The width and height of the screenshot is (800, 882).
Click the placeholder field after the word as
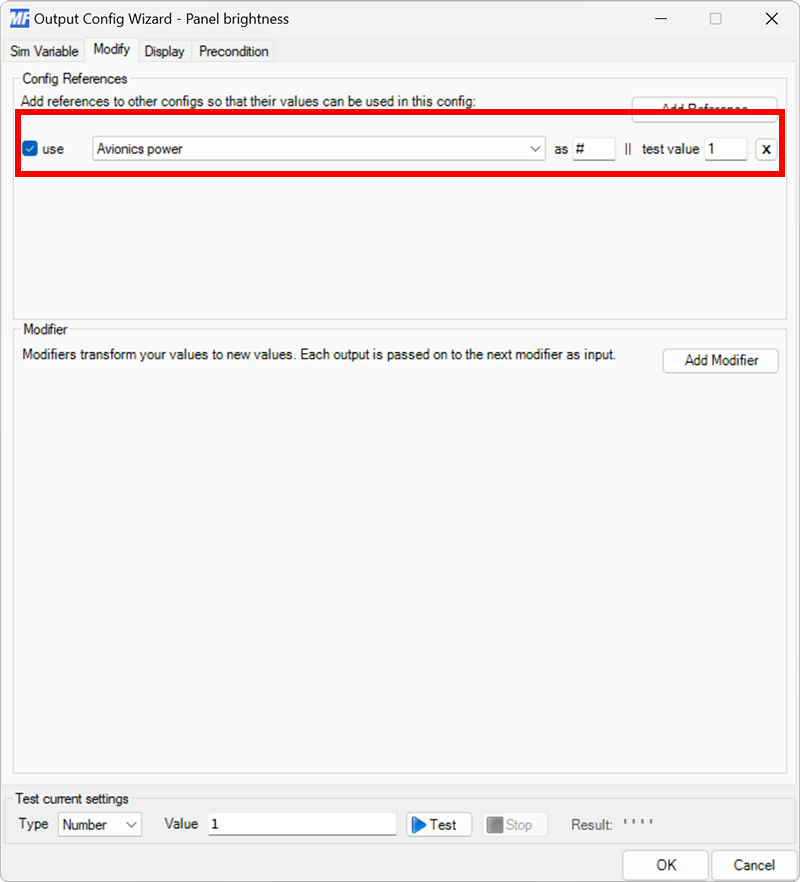tap(594, 148)
